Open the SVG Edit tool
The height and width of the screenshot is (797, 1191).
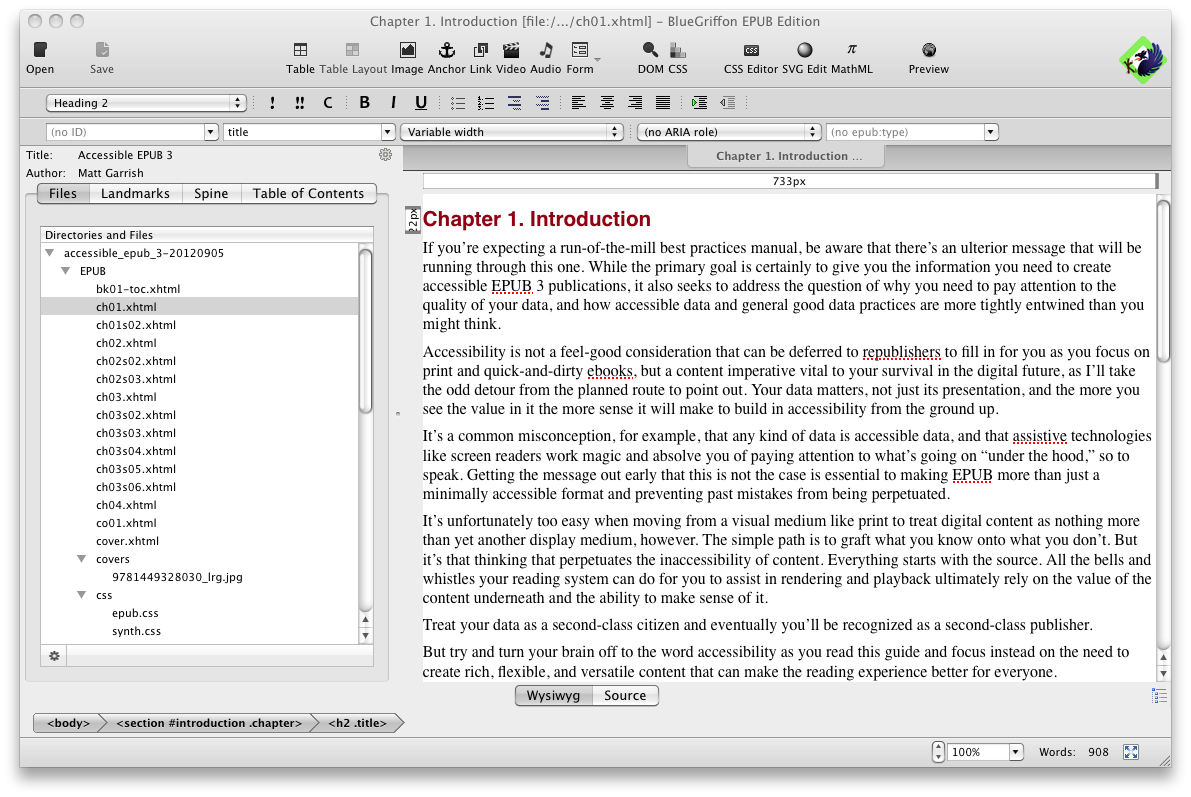(804, 50)
